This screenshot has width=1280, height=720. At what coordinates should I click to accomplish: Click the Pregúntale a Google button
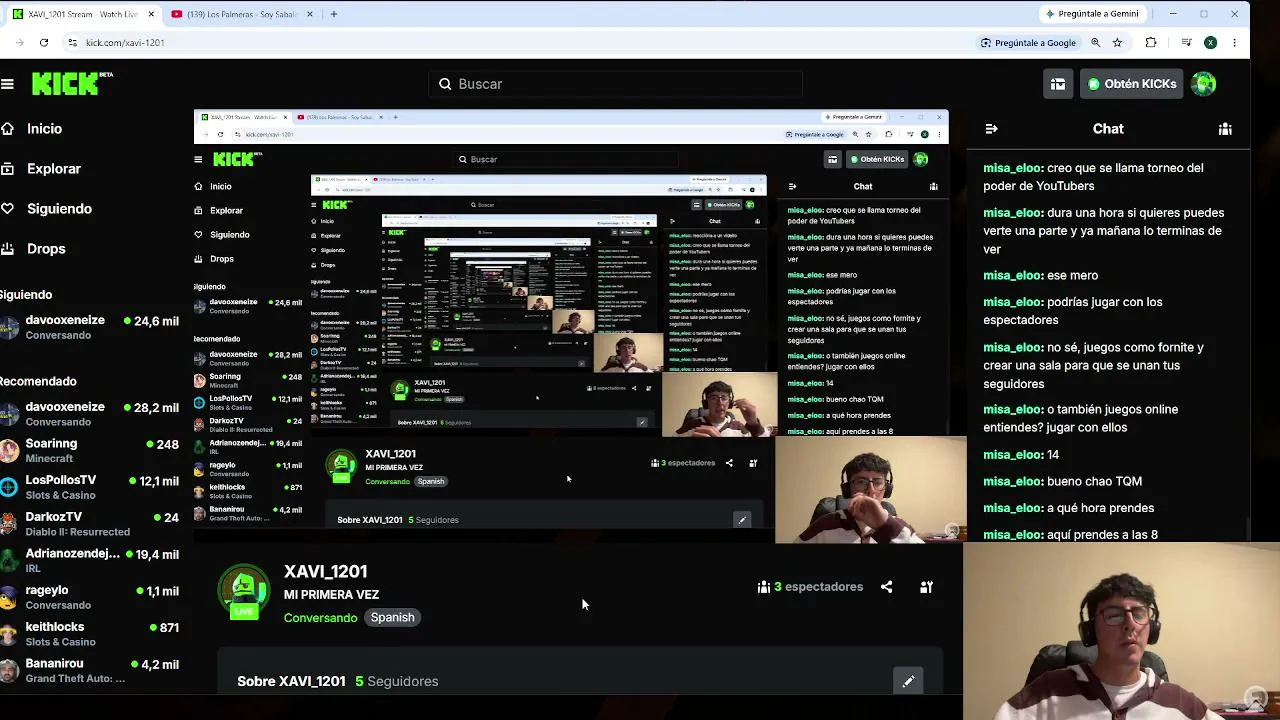1028,43
